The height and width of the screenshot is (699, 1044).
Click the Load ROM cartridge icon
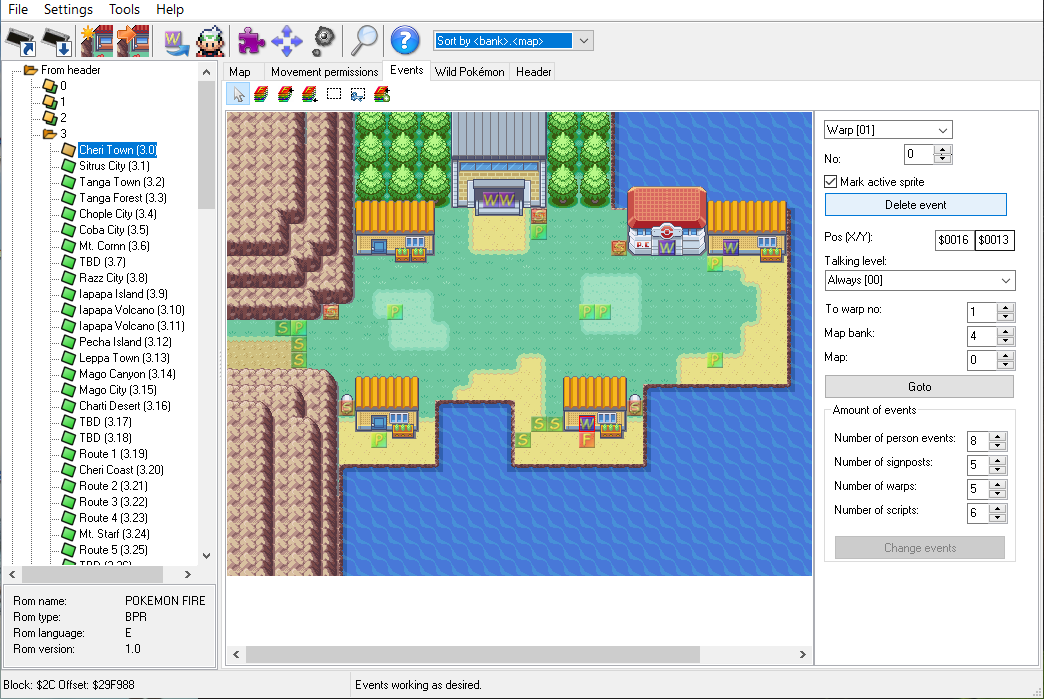21,41
